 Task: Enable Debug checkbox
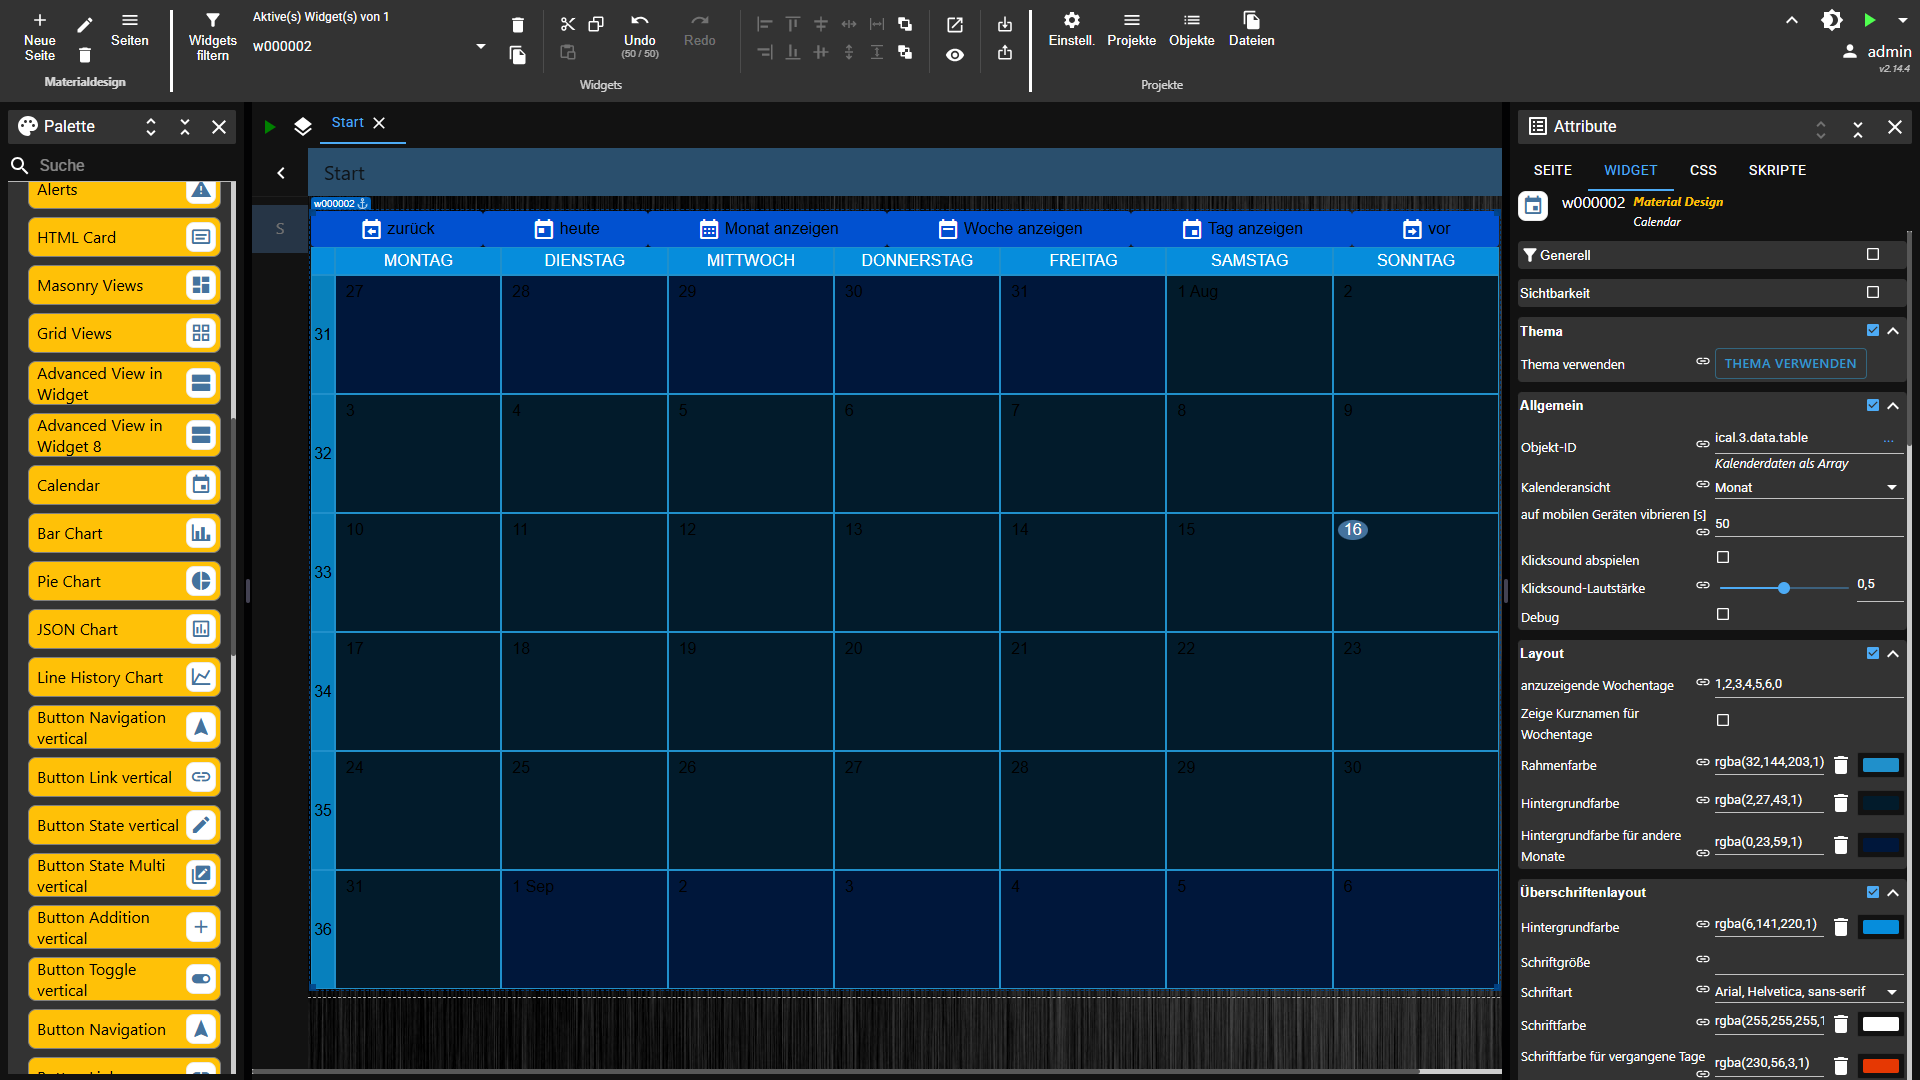point(1723,615)
